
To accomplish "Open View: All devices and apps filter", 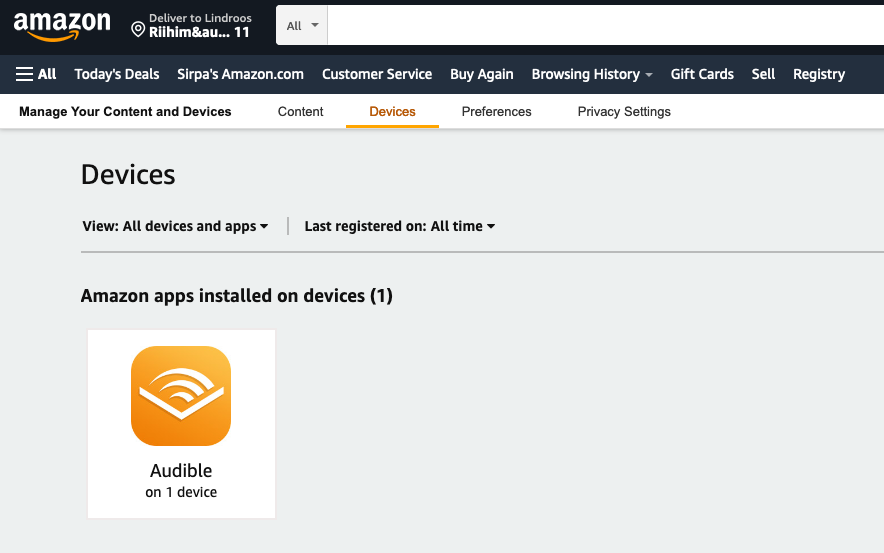I will (x=175, y=226).
